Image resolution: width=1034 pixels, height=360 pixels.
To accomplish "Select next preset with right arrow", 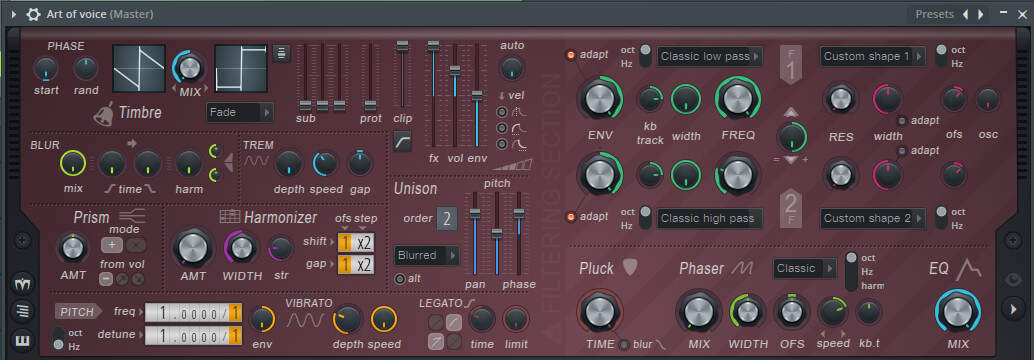I will 981,14.
